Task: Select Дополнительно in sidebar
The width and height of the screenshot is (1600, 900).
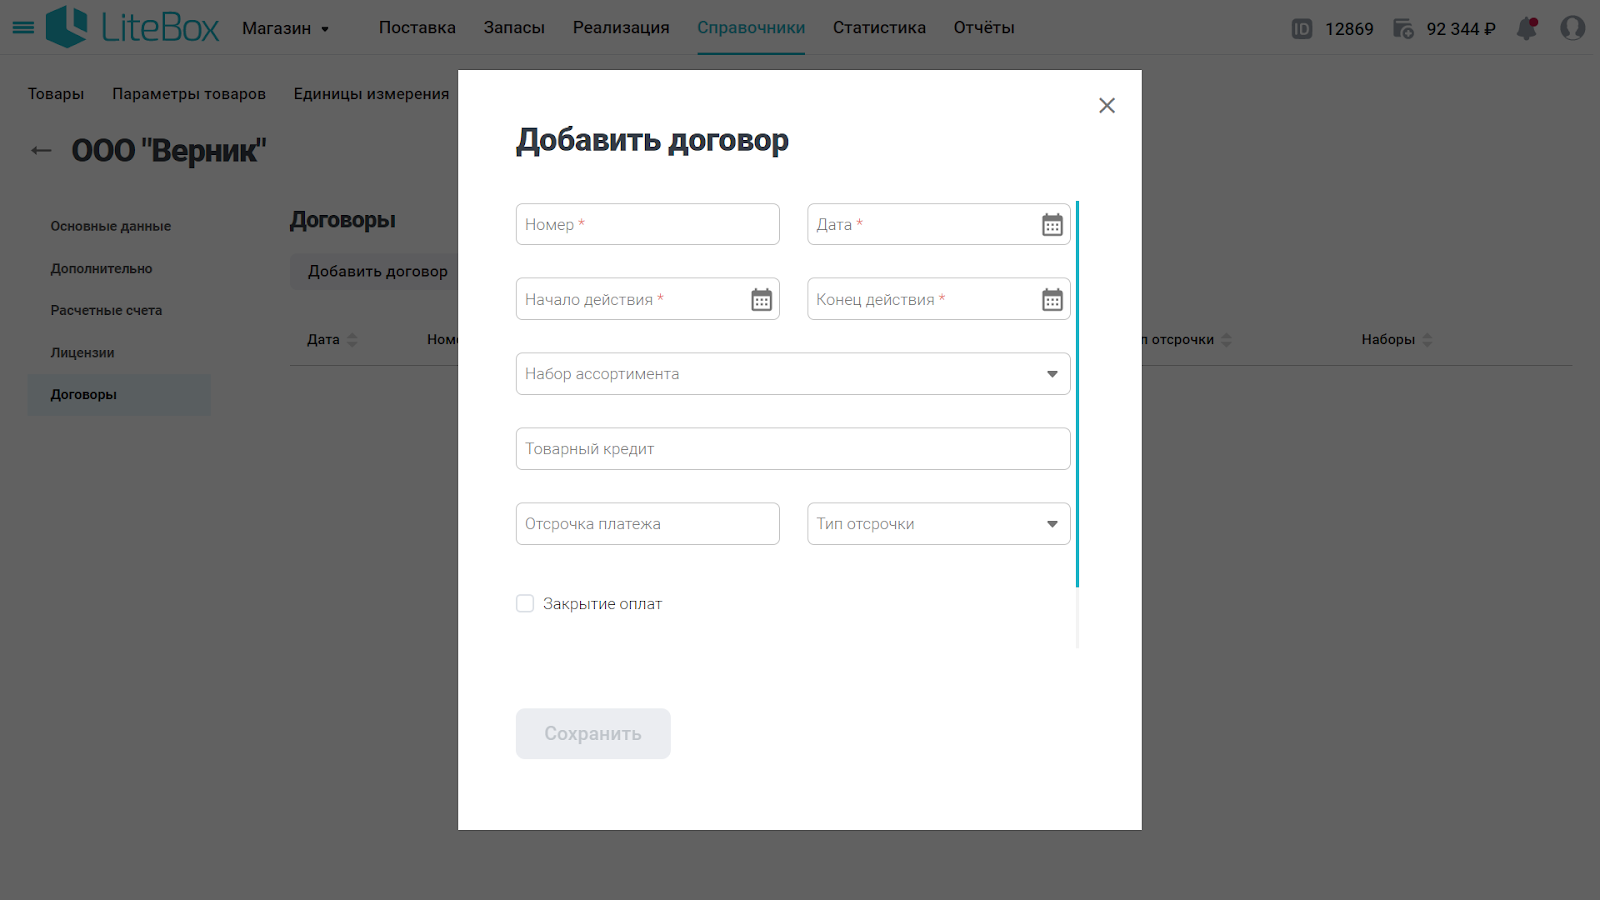Action: (102, 269)
